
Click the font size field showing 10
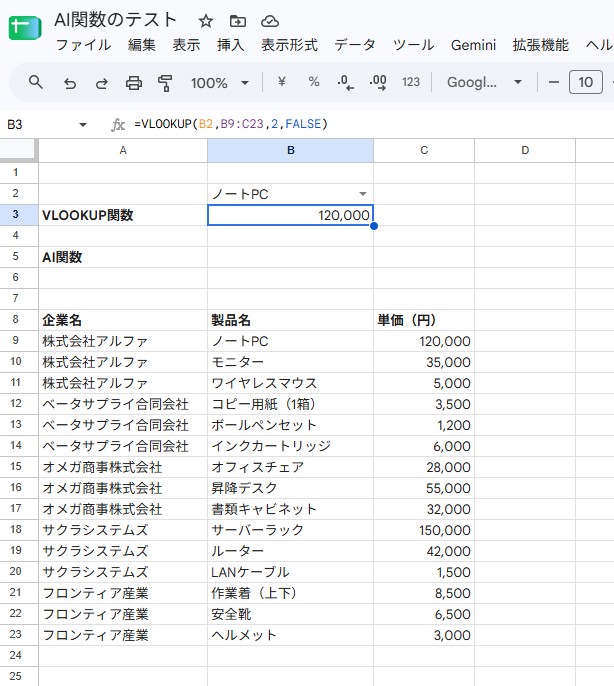(586, 82)
